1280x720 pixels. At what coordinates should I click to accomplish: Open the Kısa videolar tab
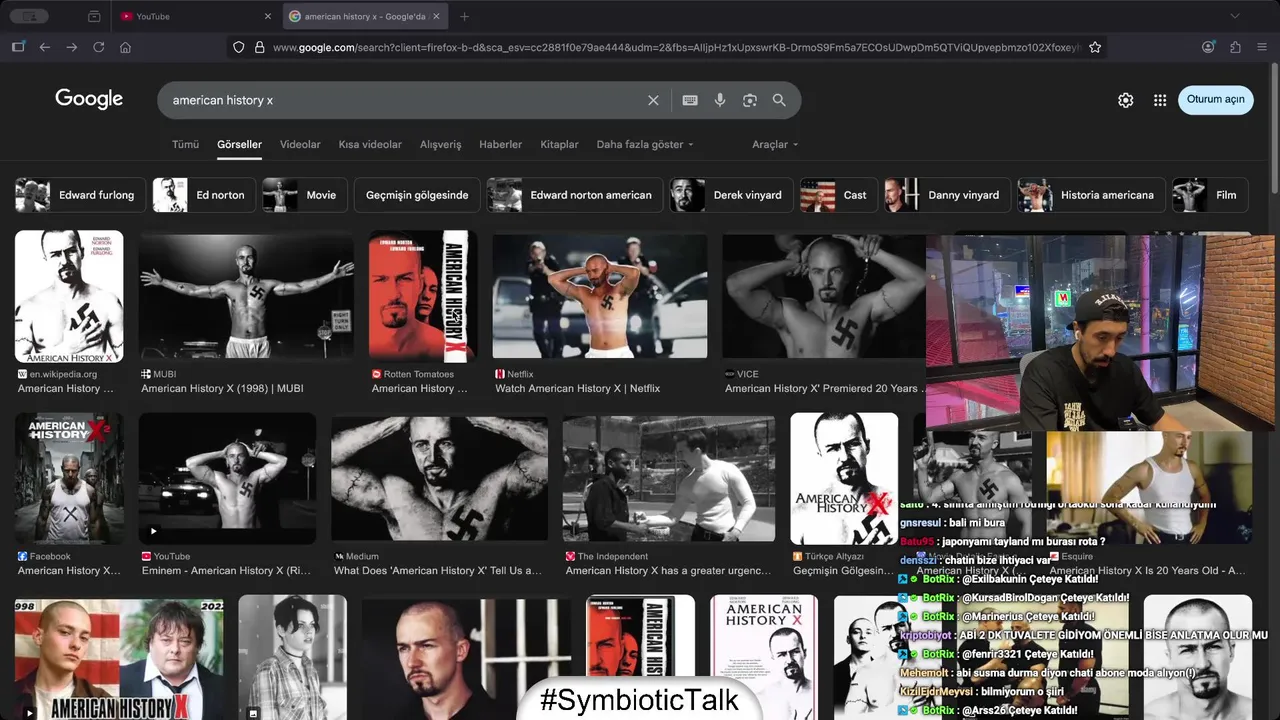[x=370, y=144]
